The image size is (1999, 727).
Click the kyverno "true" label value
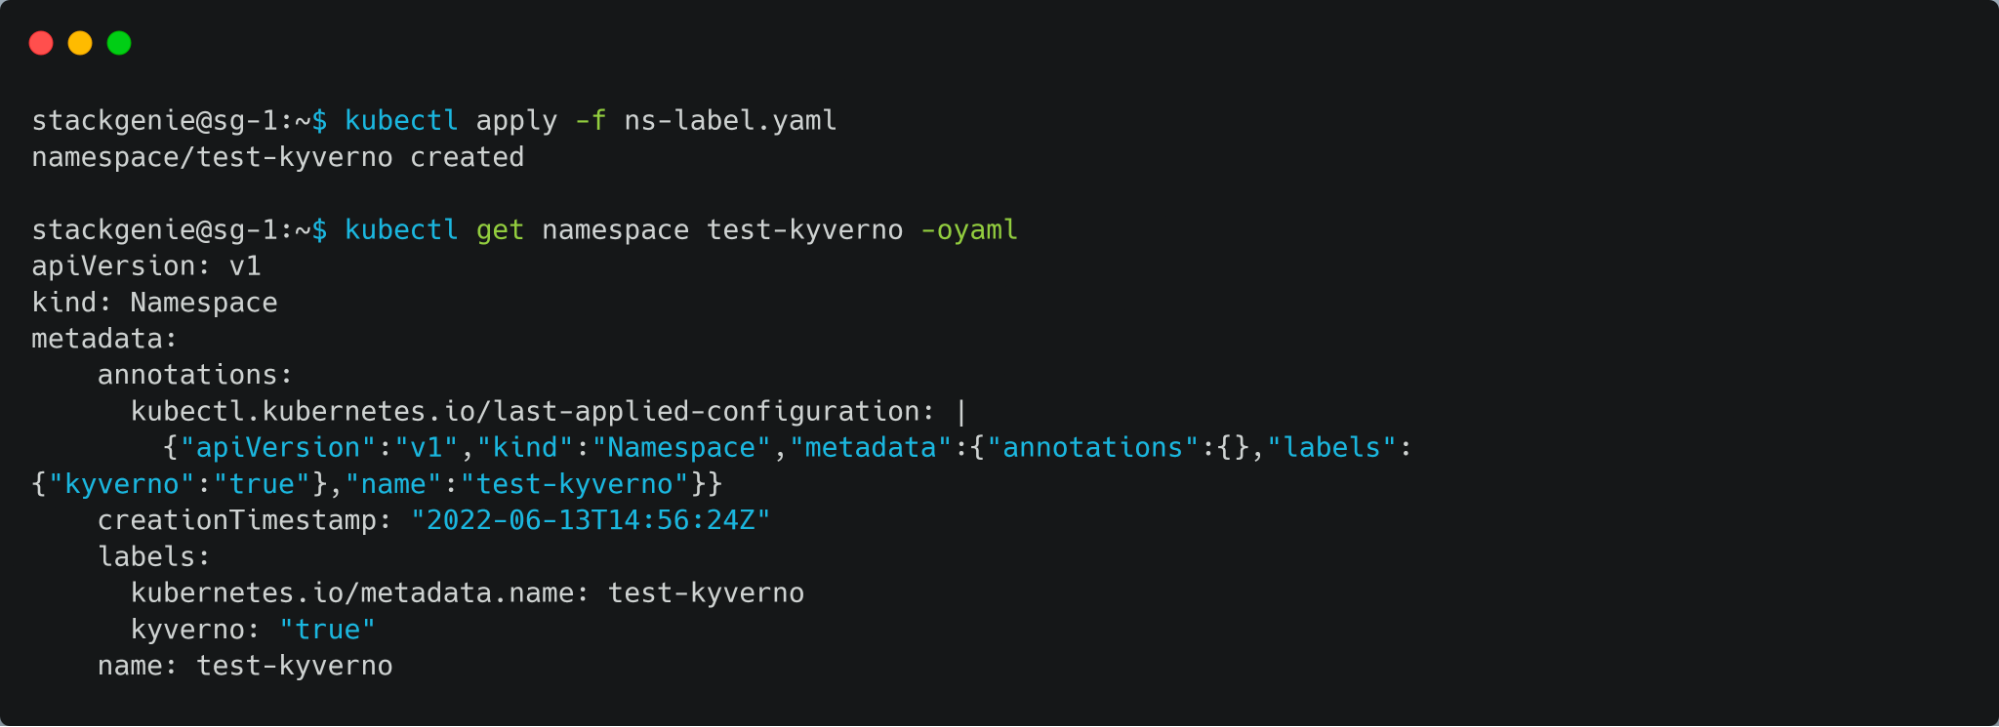click(x=327, y=630)
